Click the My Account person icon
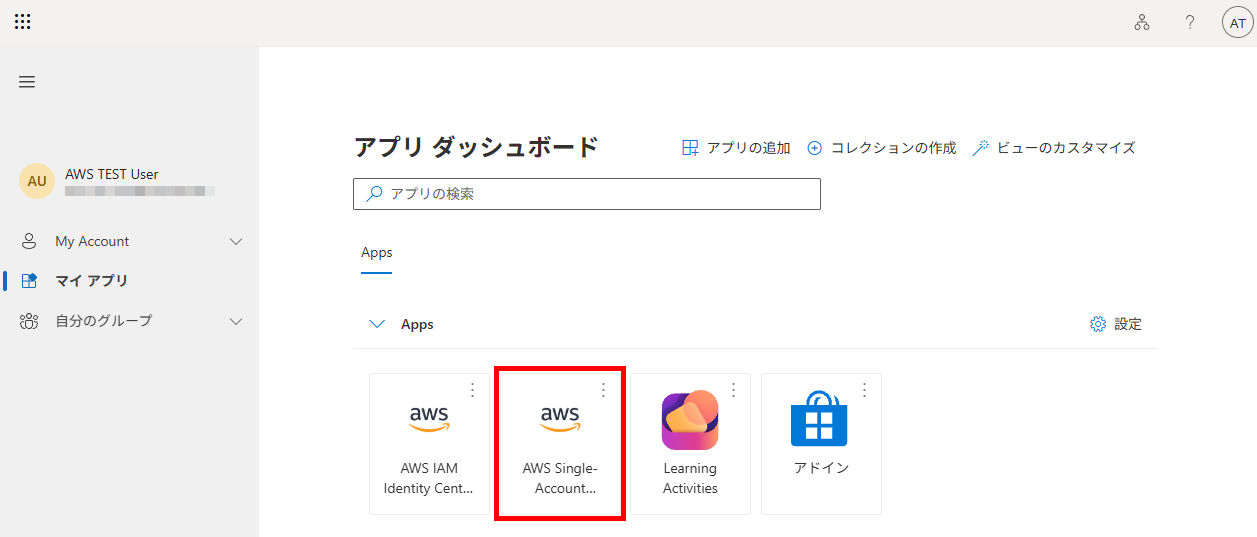Image resolution: width=1257 pixels, height=537 pixels. point(29,241)
